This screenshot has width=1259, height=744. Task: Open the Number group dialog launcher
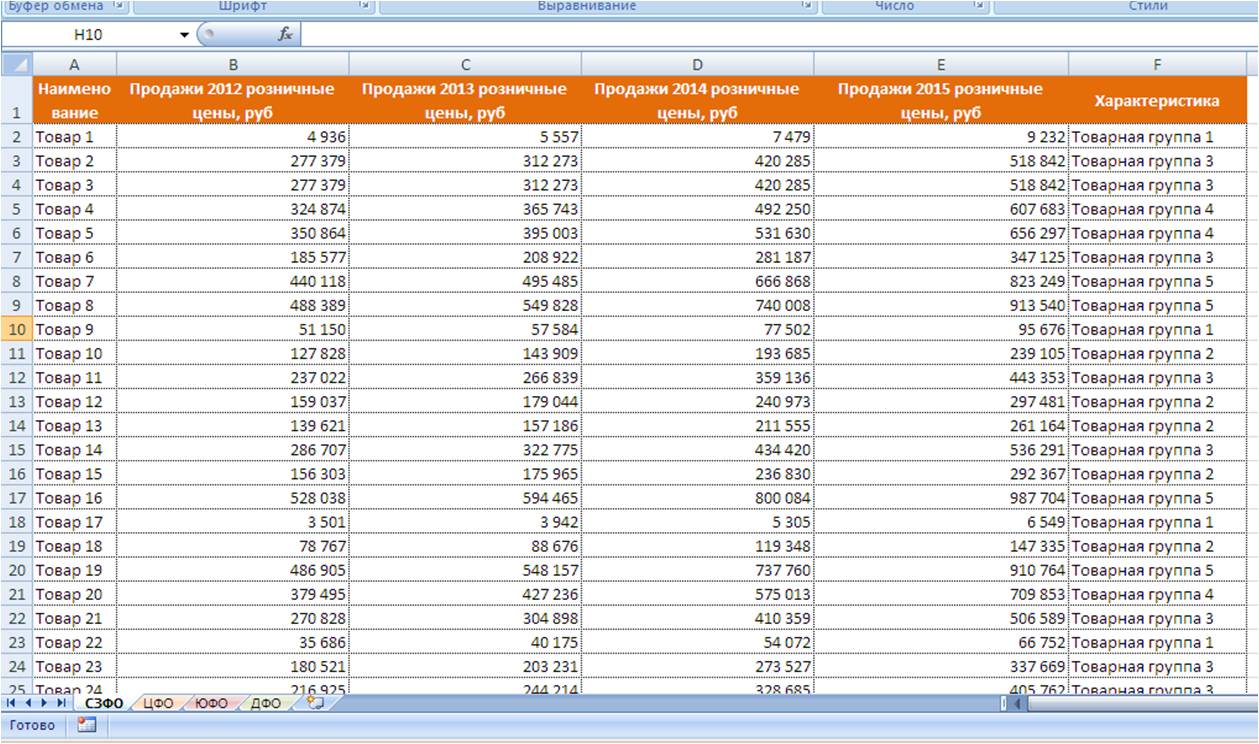click(978, 6)
